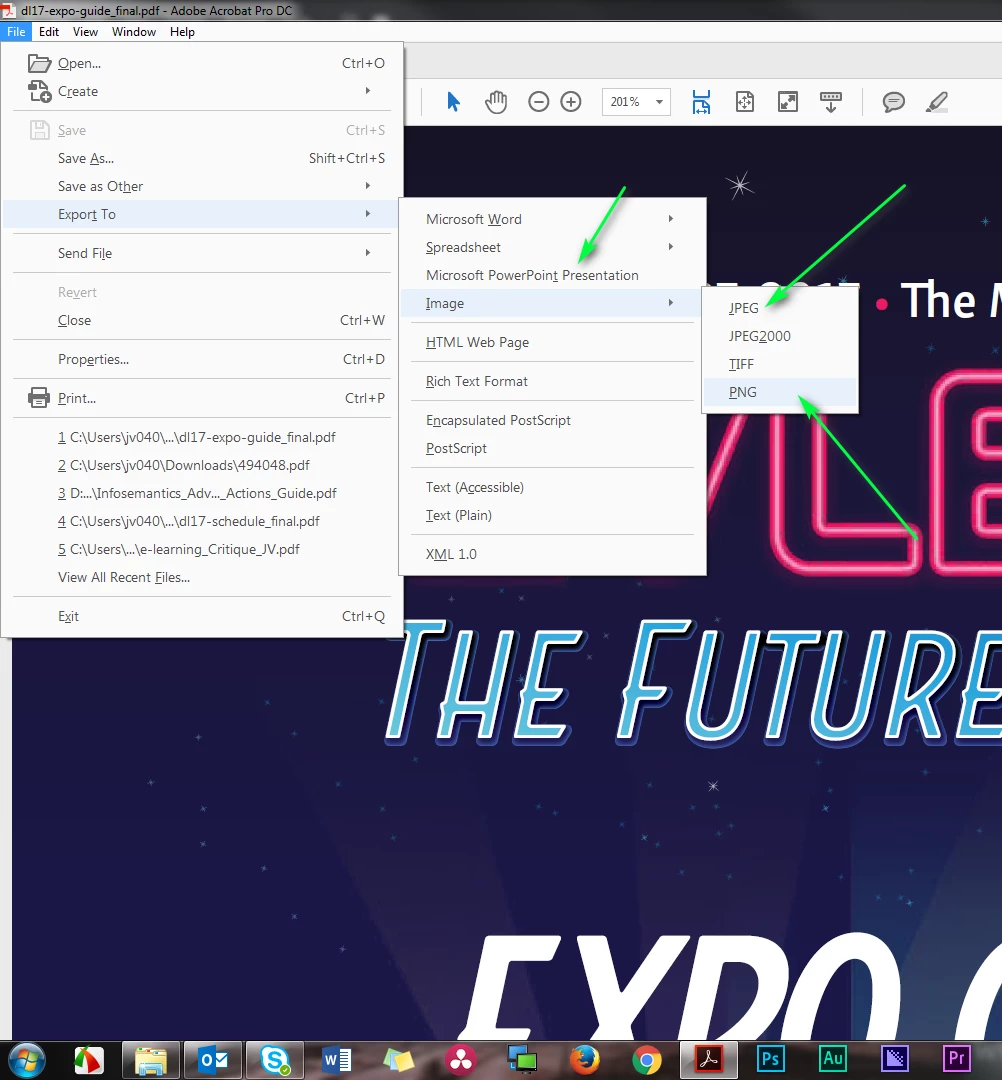
Task: Expand the Export To submenu
Action: click(x=201, y=214)
